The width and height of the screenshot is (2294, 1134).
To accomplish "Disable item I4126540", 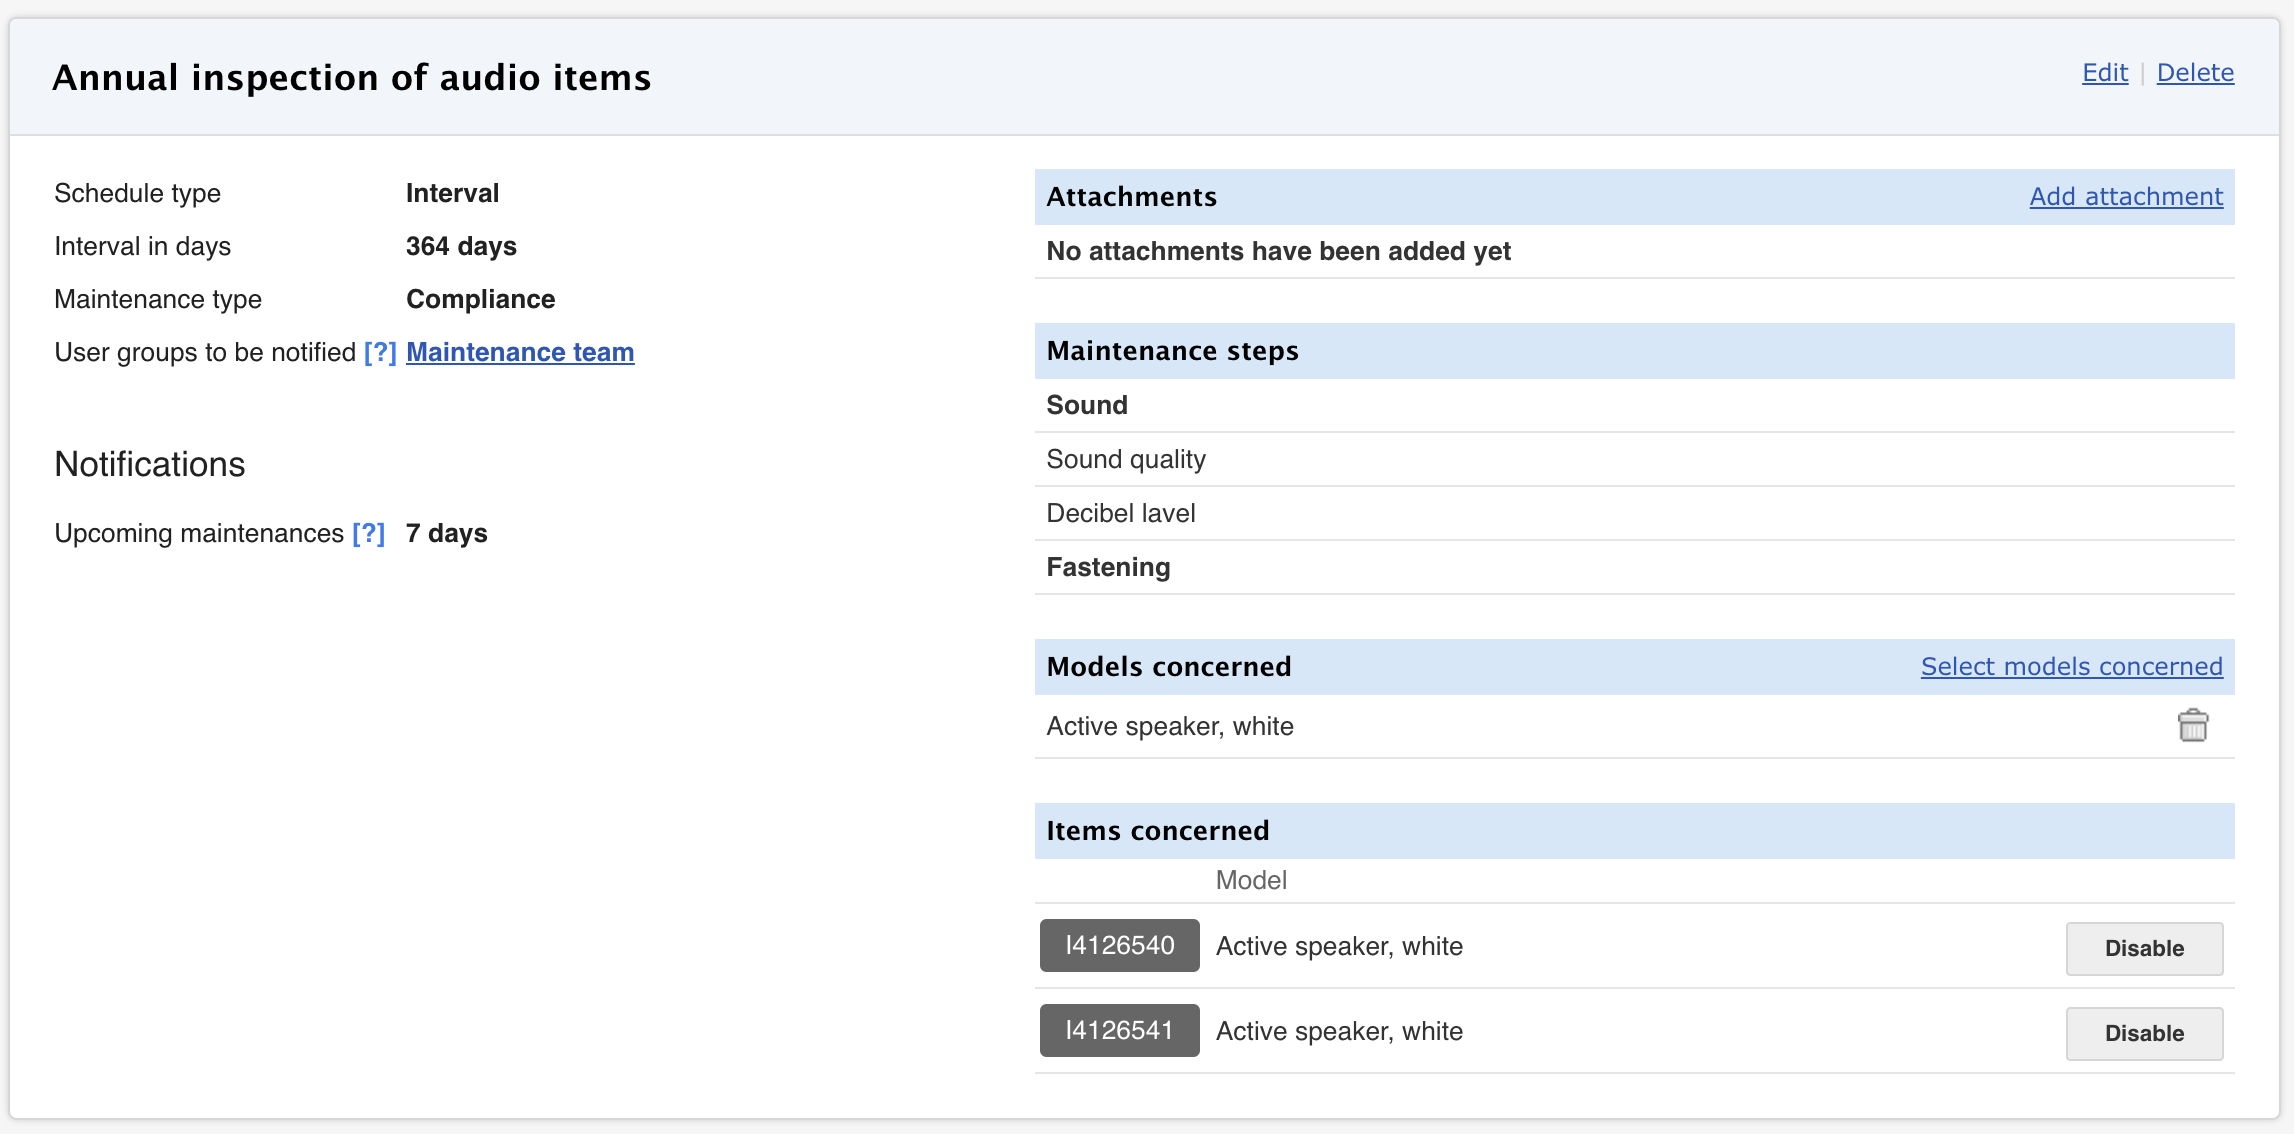I will click(2143, 948).
